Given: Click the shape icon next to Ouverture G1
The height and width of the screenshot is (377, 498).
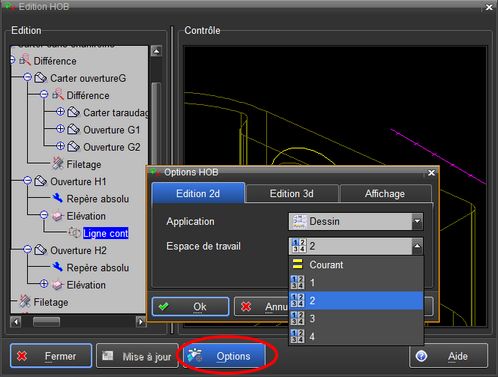Looking at the screenshot, I should pyautogui.click(x=73, y=129).
